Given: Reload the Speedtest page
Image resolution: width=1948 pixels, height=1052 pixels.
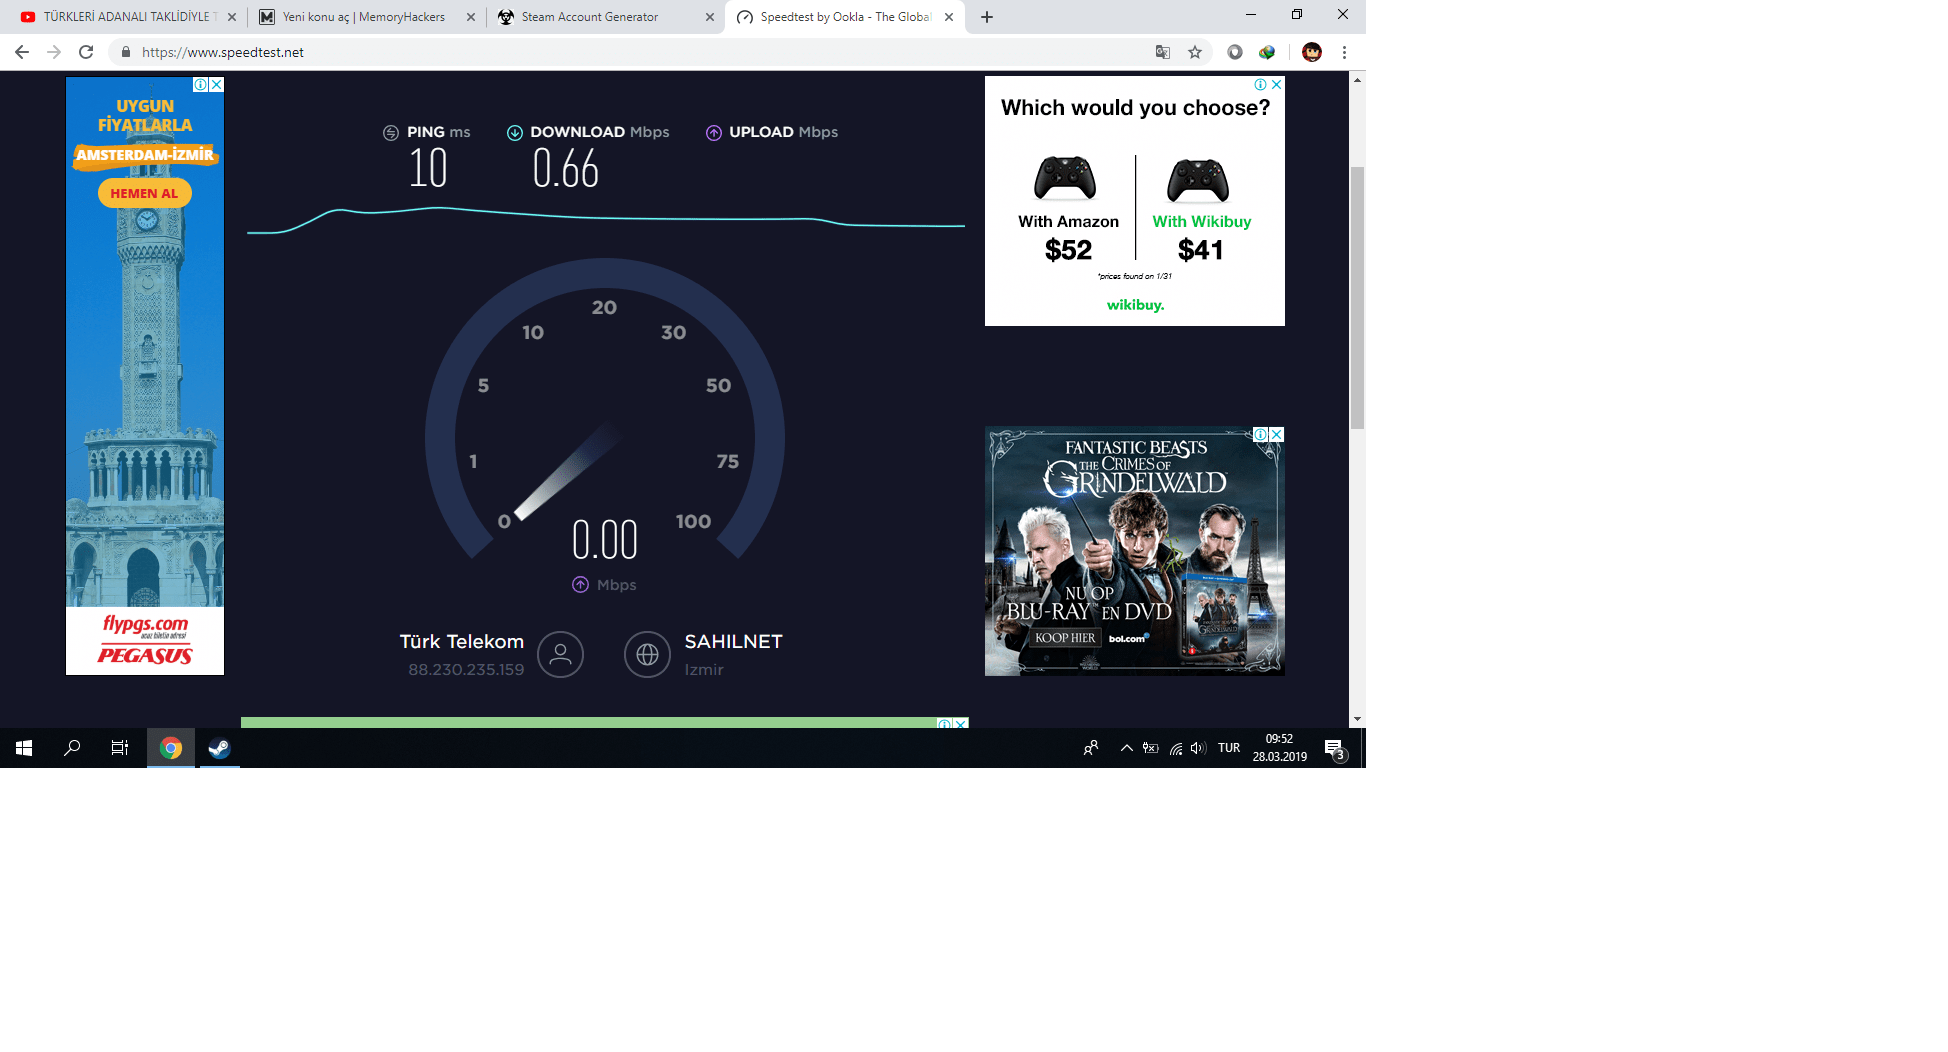Looking at the screenshot, I should (86, 52).
